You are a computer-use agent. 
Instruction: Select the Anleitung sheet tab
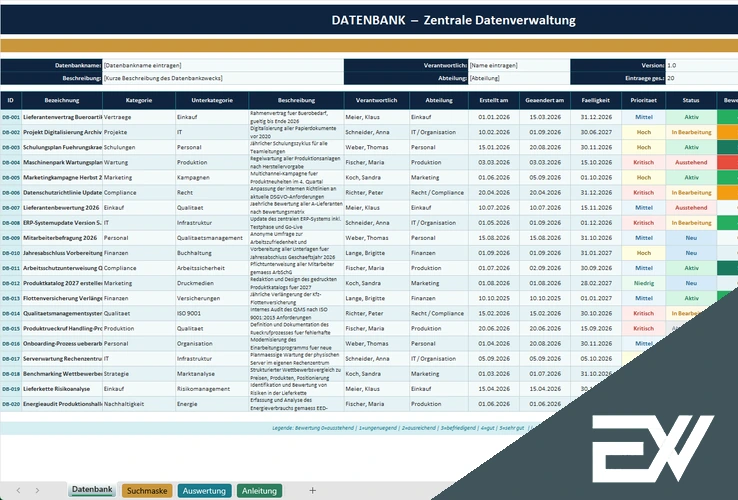259,491
